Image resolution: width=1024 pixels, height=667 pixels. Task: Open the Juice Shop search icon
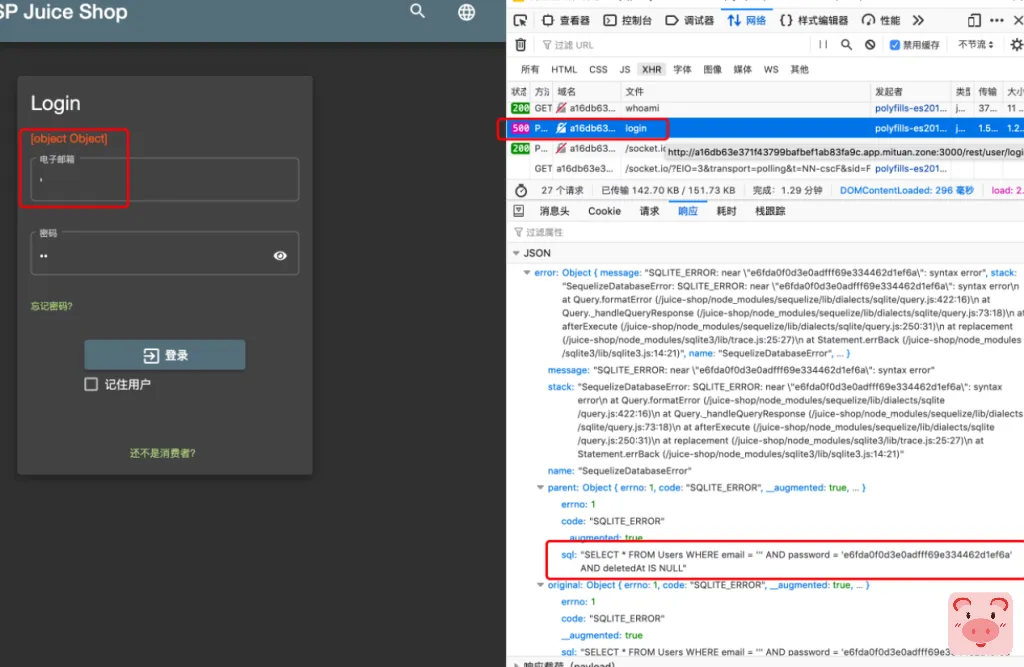tap(417, 11)
